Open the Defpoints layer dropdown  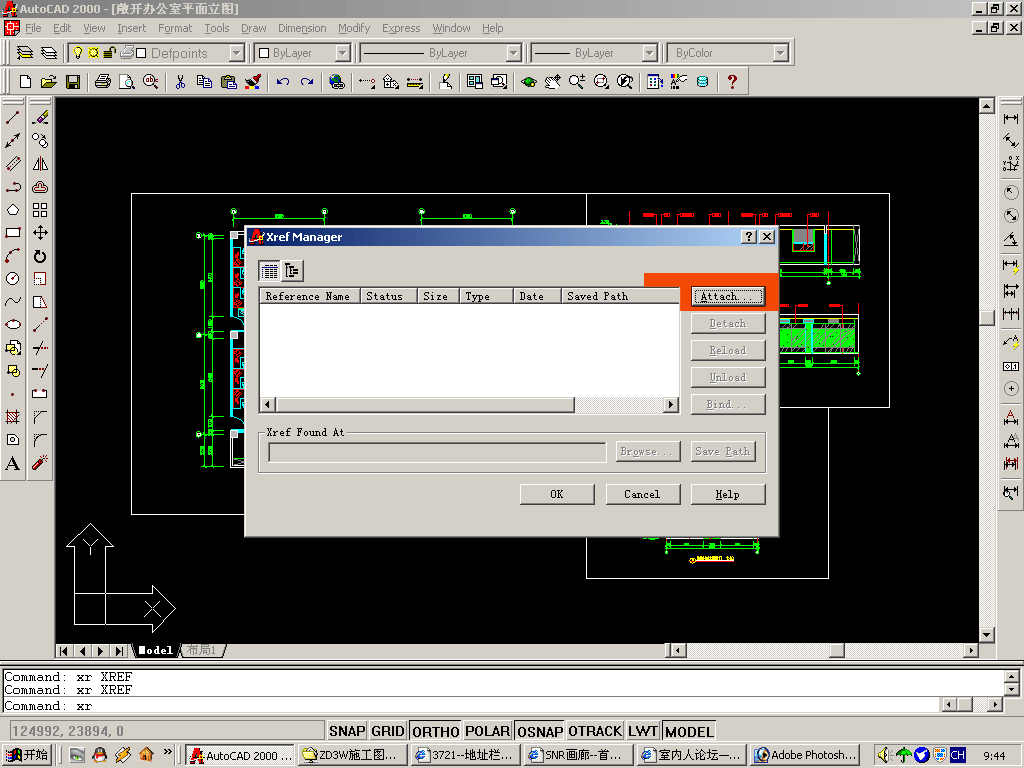[x=237, y=53]
